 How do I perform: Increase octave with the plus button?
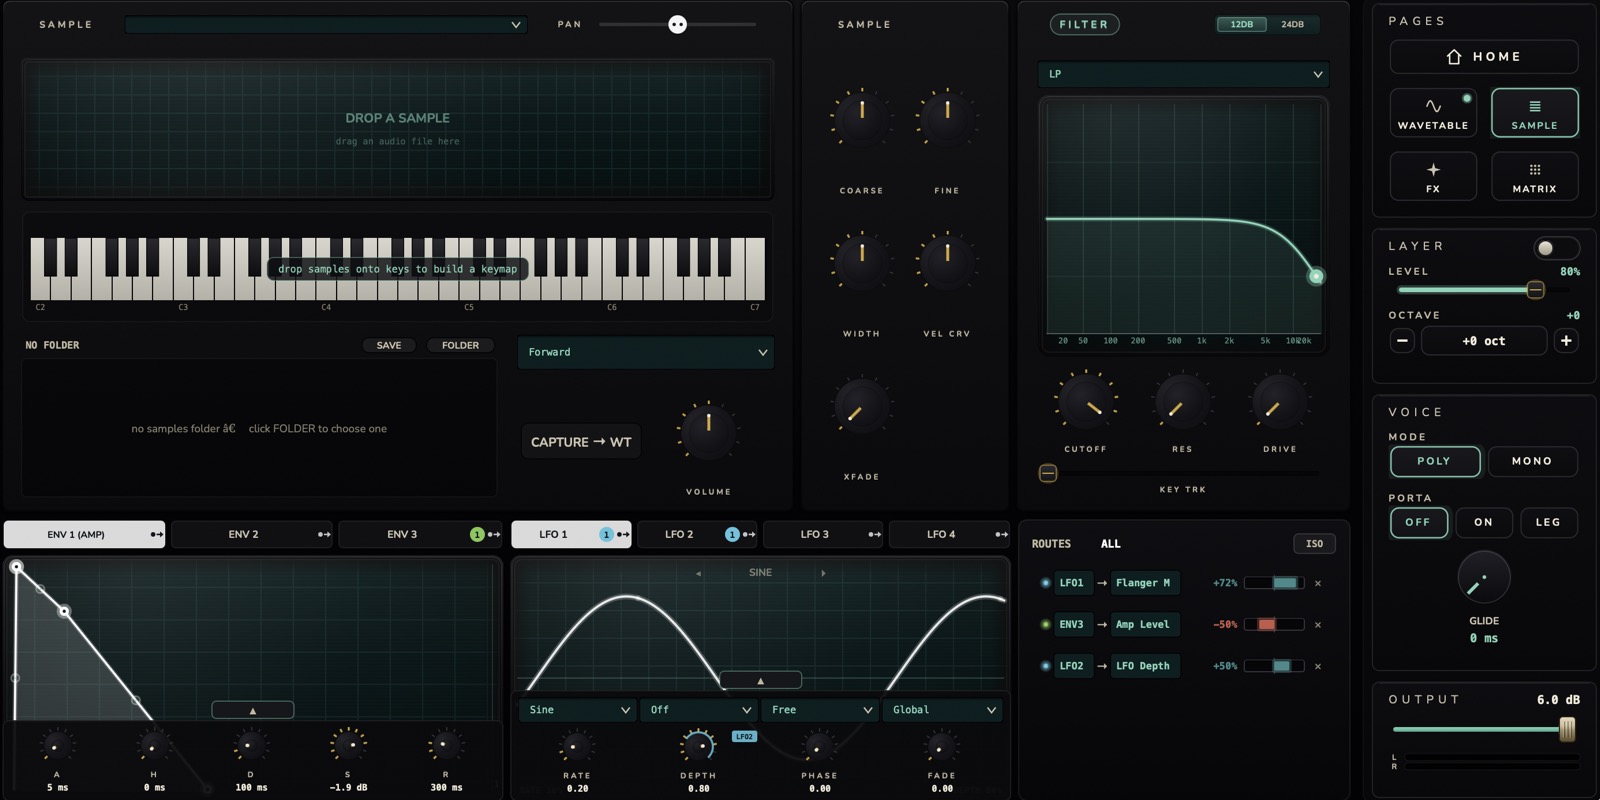pyautogui.click(x=1566, y=341)
